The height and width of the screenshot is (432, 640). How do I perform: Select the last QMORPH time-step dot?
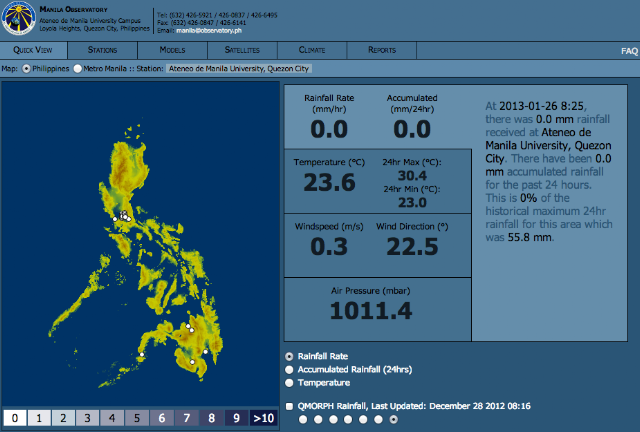[x=393, y=419]
